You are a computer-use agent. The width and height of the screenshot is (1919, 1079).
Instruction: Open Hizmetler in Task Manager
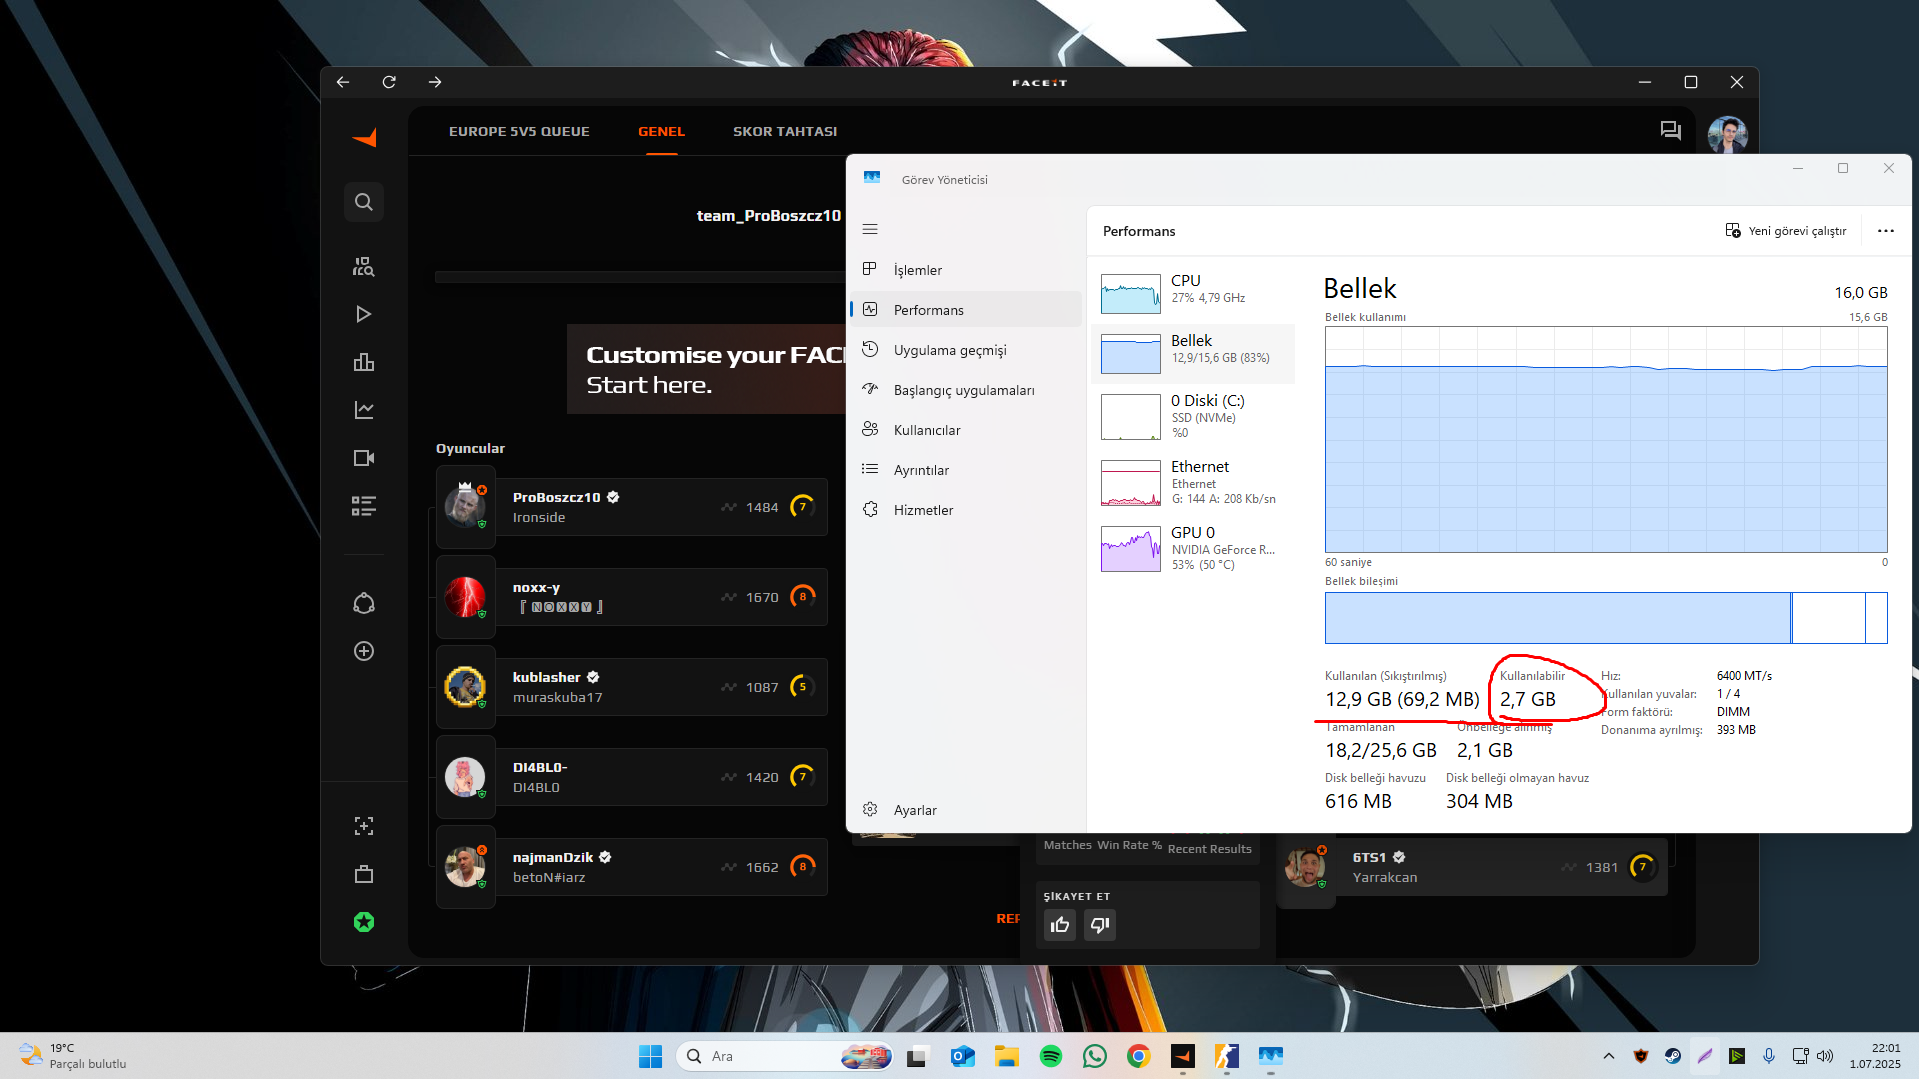(x=966, y=510)
